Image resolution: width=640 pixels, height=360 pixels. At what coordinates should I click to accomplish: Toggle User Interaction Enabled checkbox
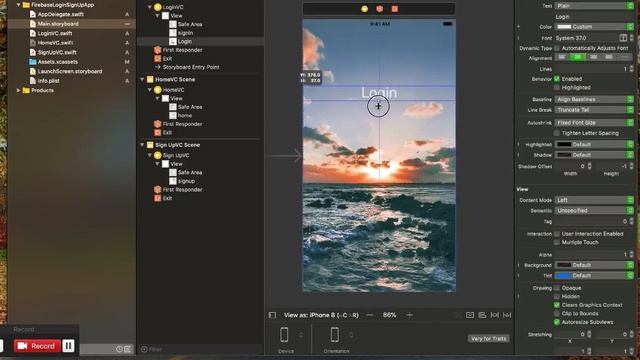pyautogui.click(x=557, y=234)
